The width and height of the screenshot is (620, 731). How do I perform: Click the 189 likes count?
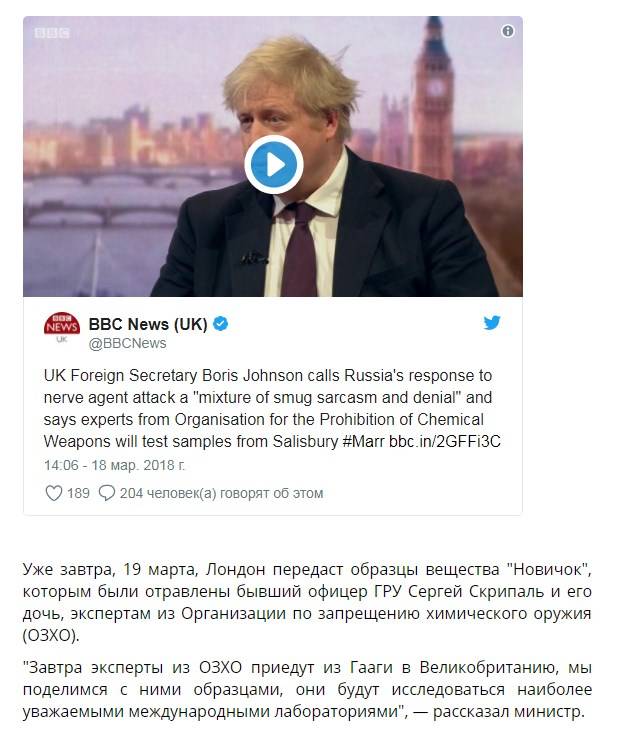(78, 493)
